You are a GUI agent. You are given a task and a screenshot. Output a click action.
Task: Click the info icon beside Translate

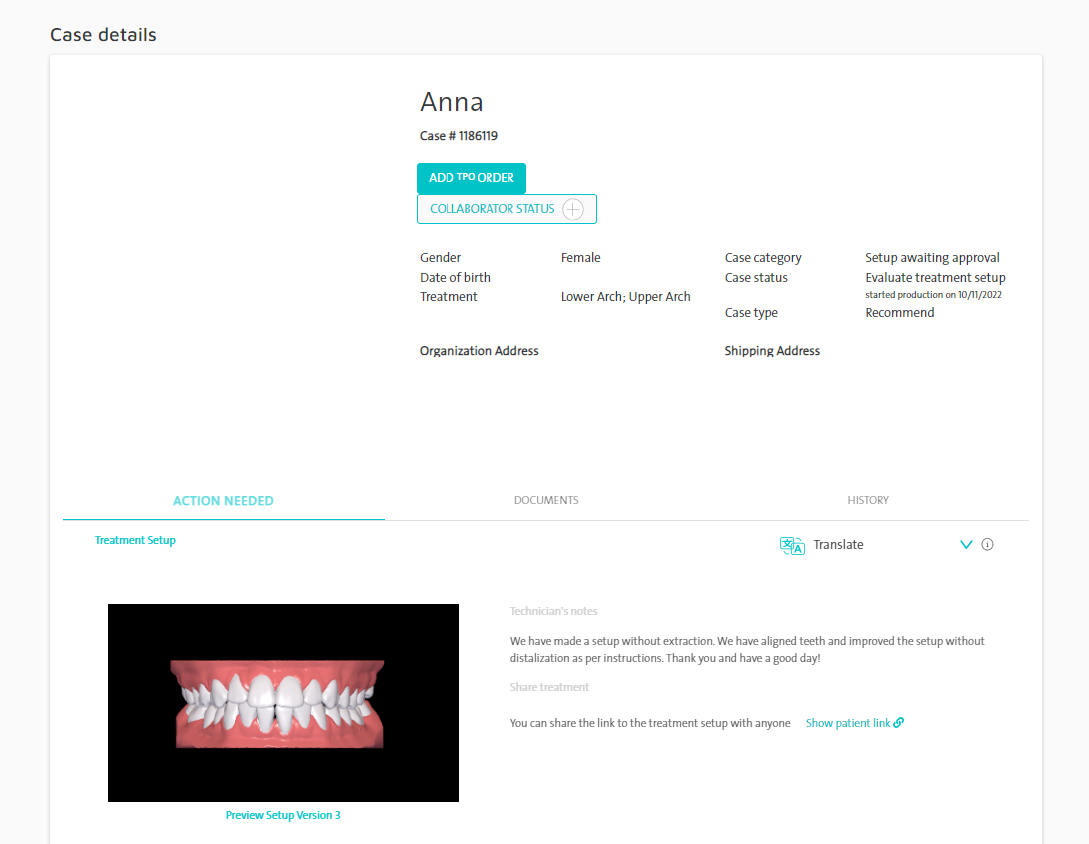point(987,545)
